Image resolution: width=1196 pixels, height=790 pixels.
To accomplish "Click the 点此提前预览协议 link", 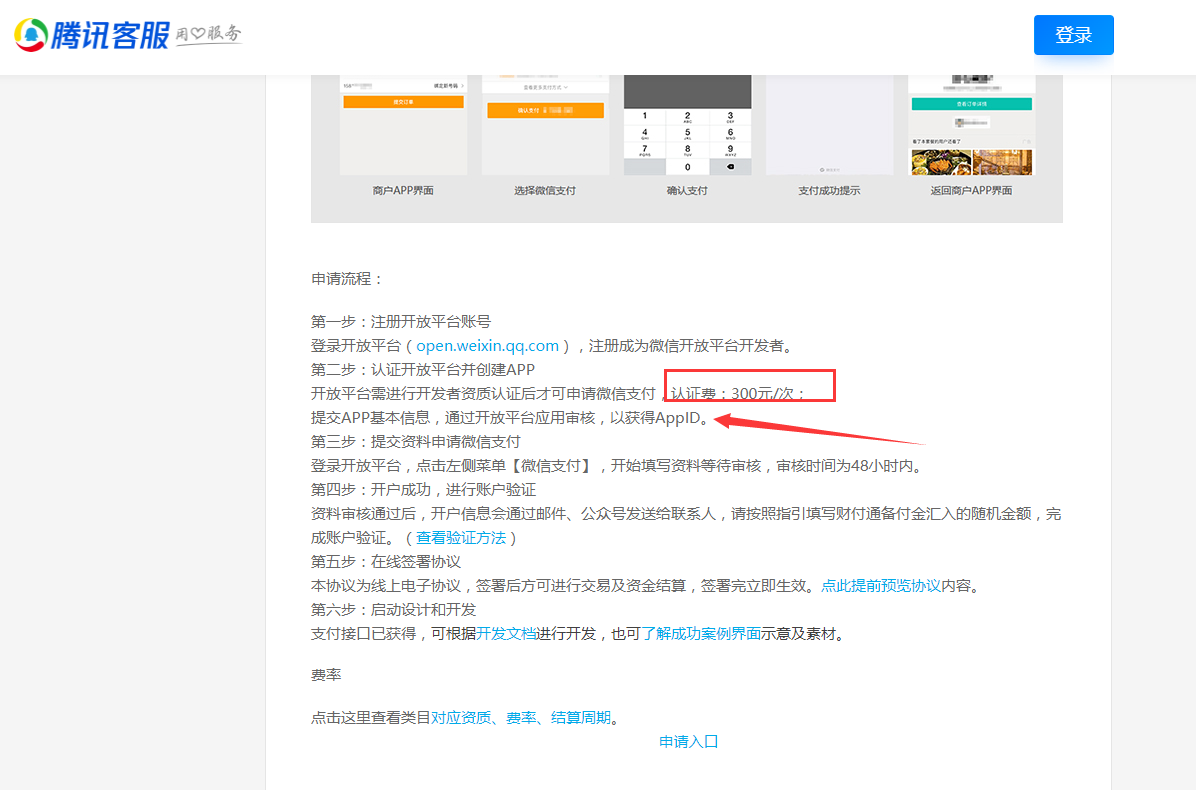I will 880,586.
